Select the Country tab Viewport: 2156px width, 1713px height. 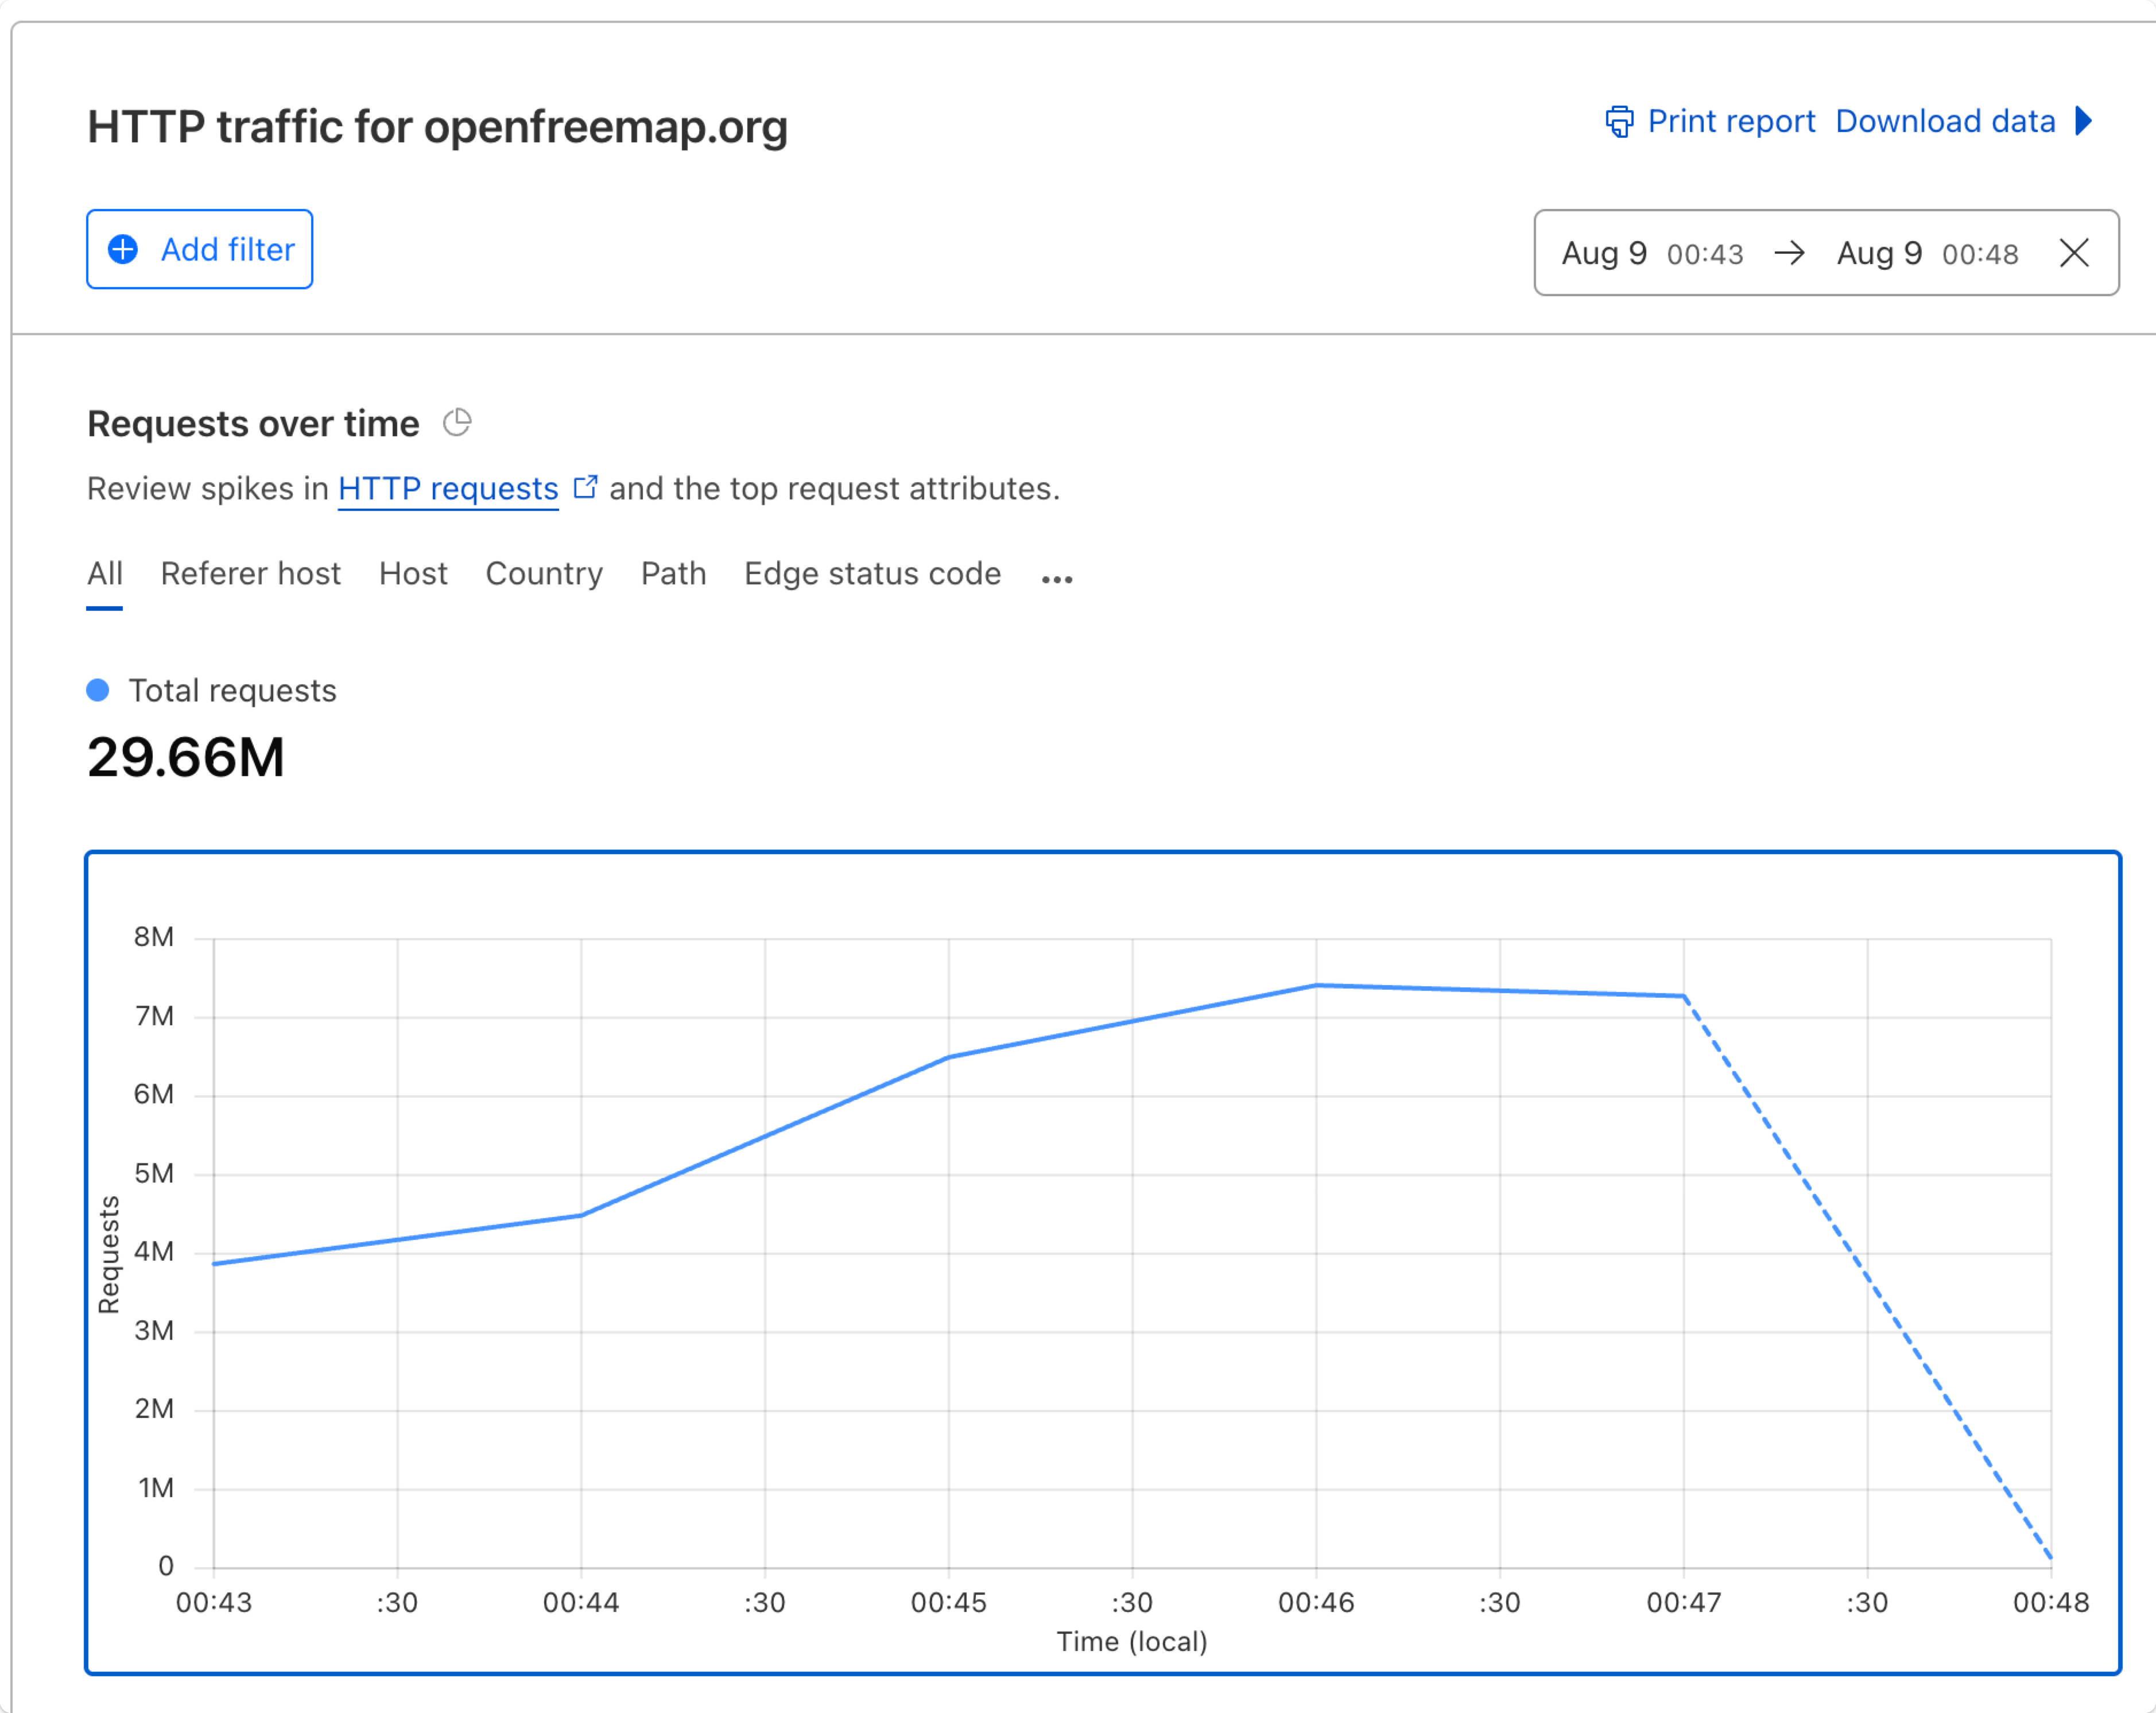[544, 573]
